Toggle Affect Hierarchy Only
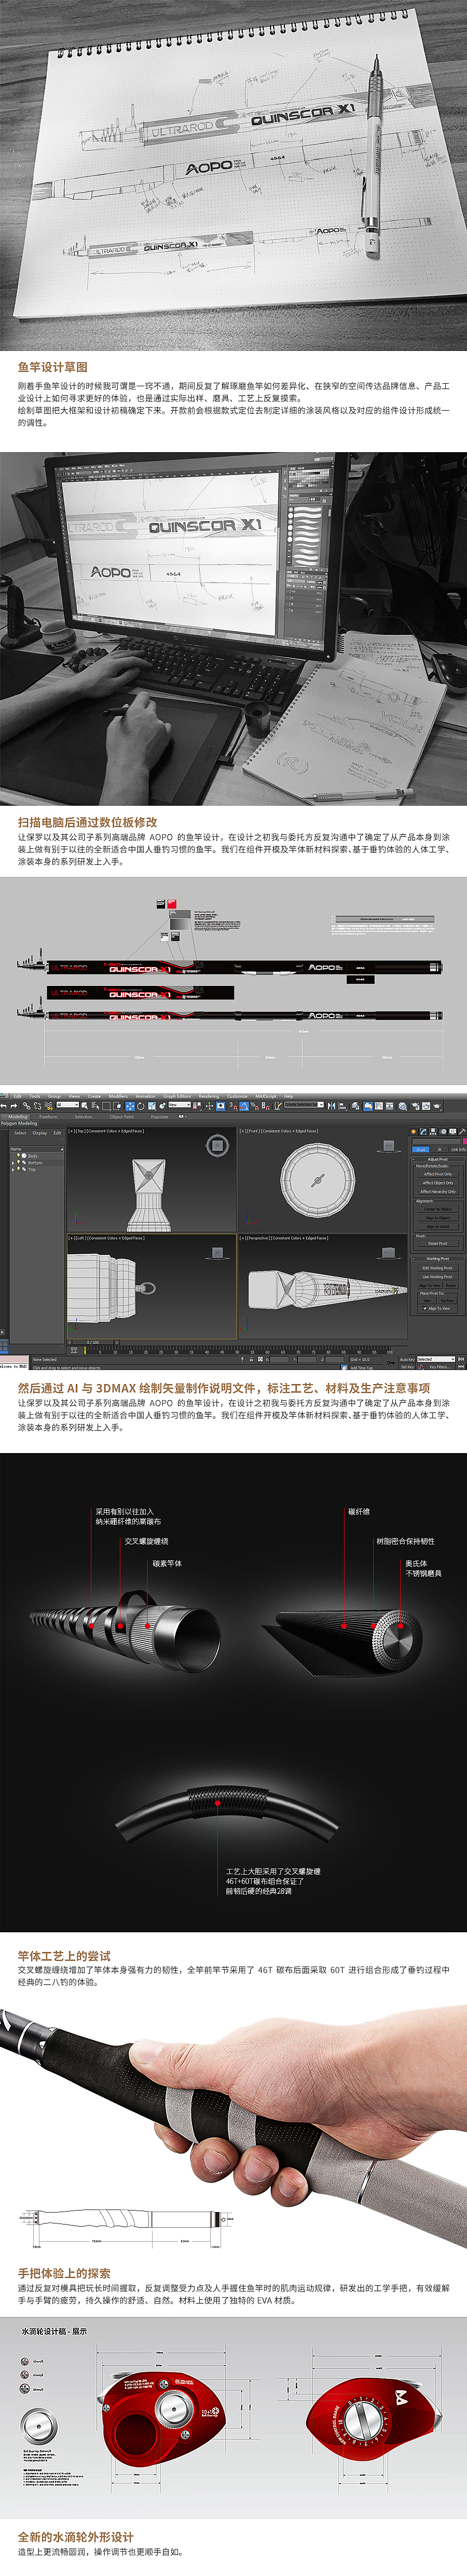The image size is (467, 2576). [x=438, y=1192]
